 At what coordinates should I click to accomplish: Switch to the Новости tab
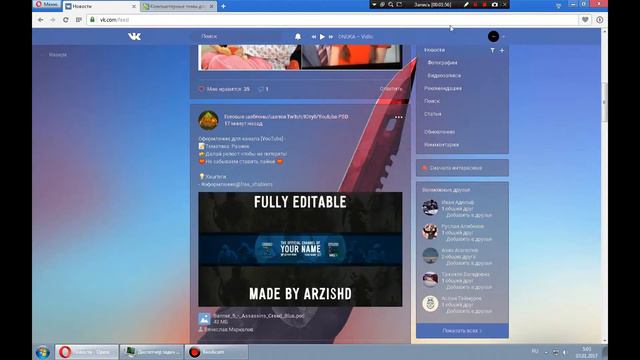click(x=100, y=6)
